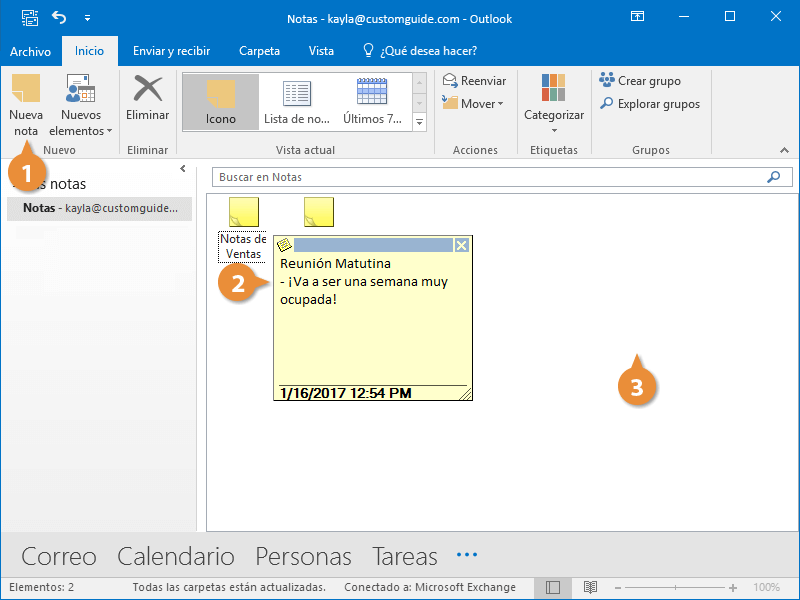The image size is (800, 600).
Task: Toggle reading view in status bar
Action: [x=590, y=587]
